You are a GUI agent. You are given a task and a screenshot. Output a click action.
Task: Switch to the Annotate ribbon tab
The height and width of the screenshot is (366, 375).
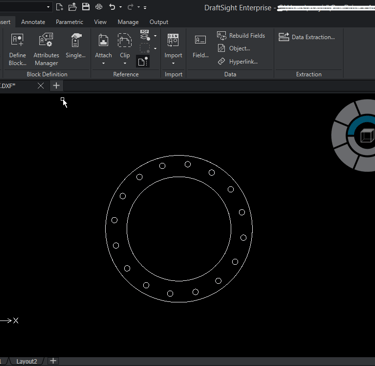(33, 22)
